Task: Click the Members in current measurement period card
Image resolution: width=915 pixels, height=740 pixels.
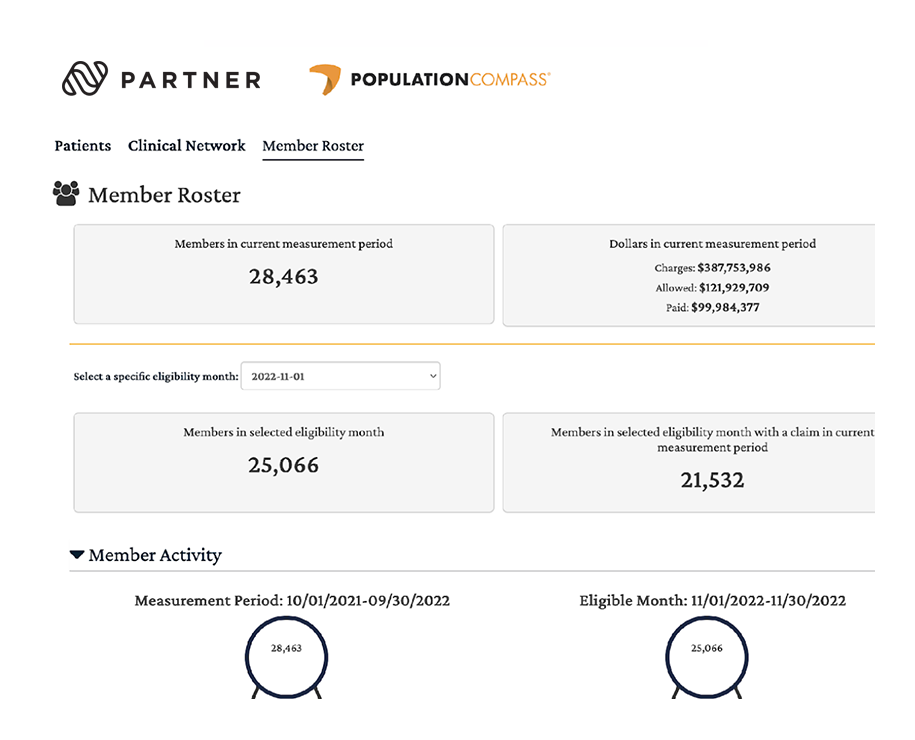Action: [x=283, y=274]
